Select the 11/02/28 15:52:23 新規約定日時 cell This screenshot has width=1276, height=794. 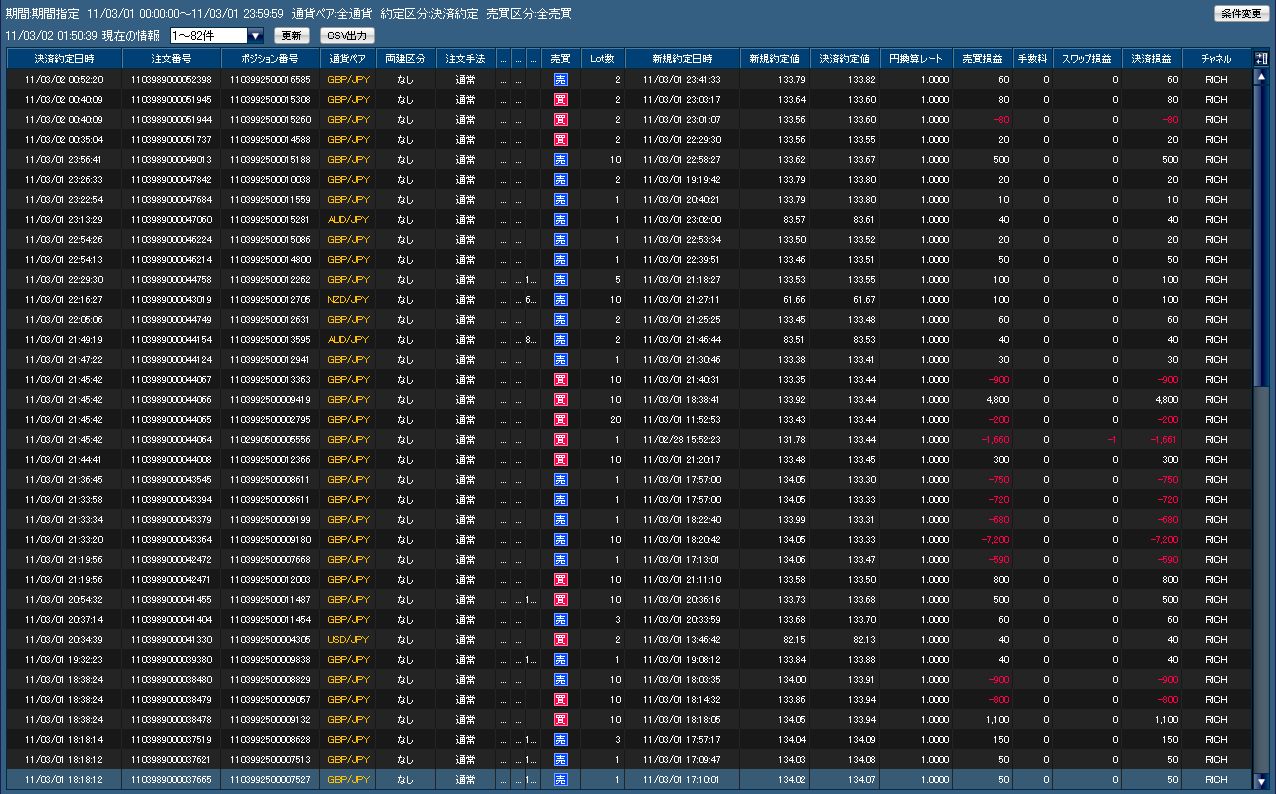682,439
